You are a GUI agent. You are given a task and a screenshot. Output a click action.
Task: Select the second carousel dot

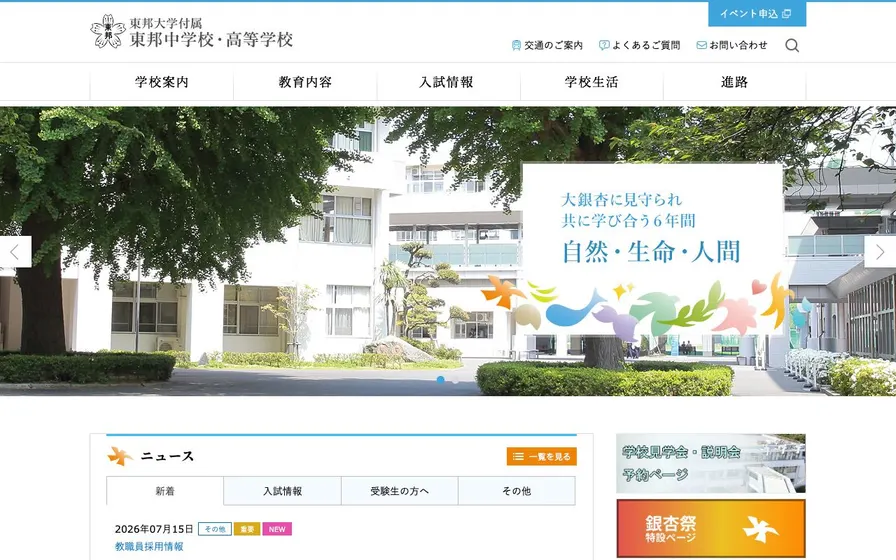tap(455, 379)
